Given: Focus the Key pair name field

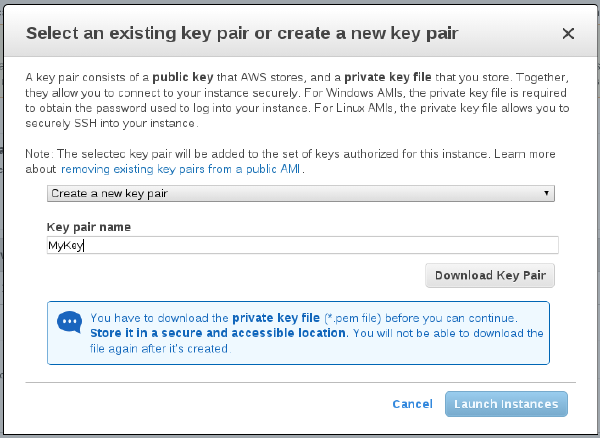Looking at the screenshot, I should (302, 245).
